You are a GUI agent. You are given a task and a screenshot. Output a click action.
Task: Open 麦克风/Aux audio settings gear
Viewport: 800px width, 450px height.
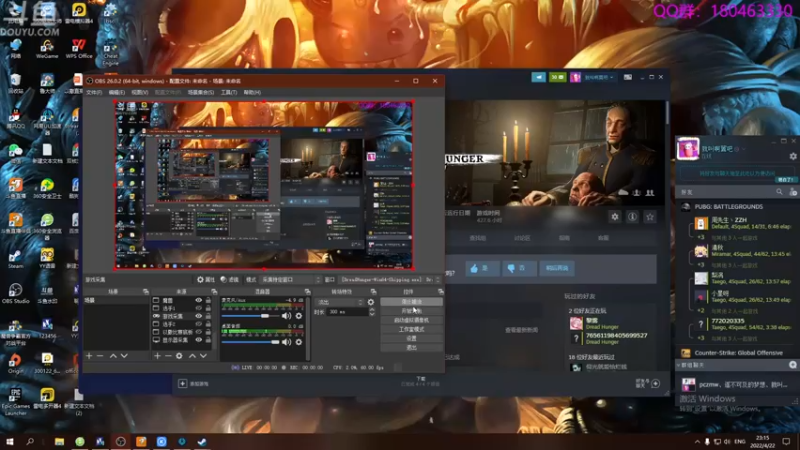coord(298,316)
